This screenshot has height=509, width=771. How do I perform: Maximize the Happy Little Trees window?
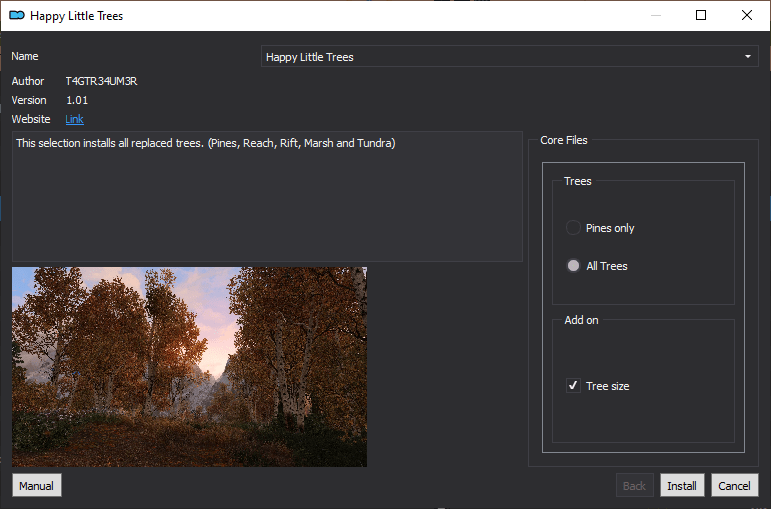701,15
